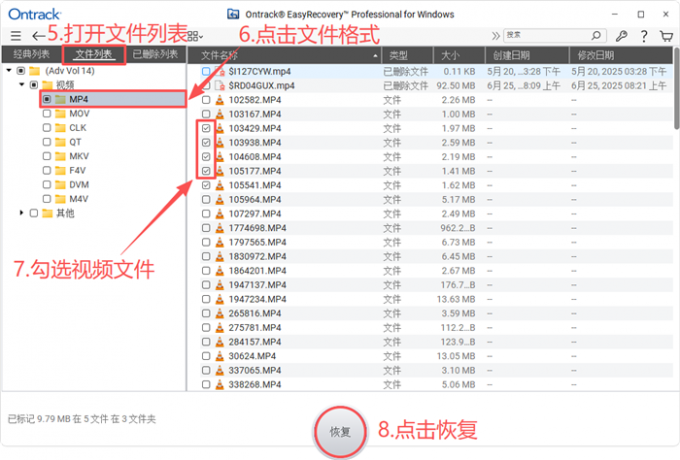Screen dimensions: 680x460
Task: Click VLC icon of 1774698.MP4
Action: tap(220, 228)
